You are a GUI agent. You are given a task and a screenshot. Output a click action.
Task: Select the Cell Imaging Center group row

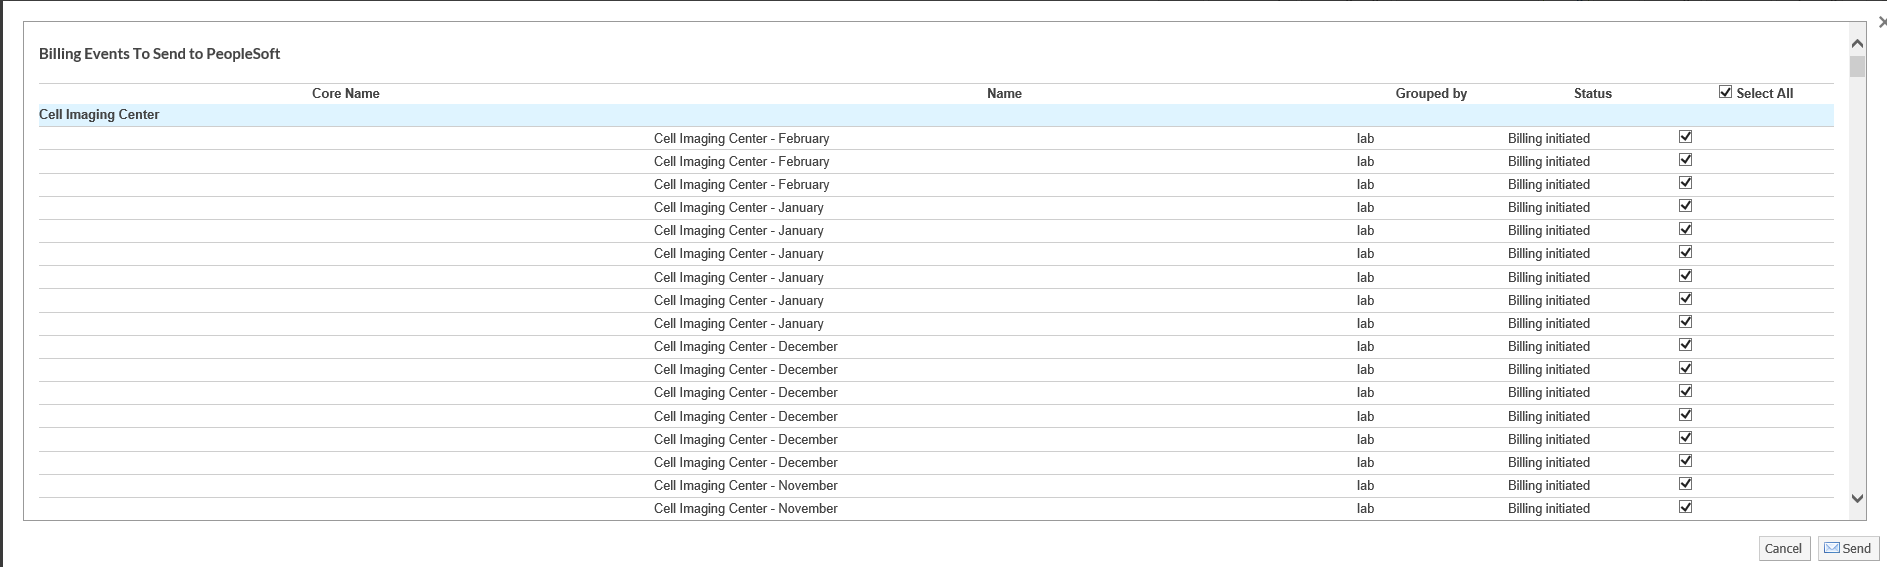point(99,115)
